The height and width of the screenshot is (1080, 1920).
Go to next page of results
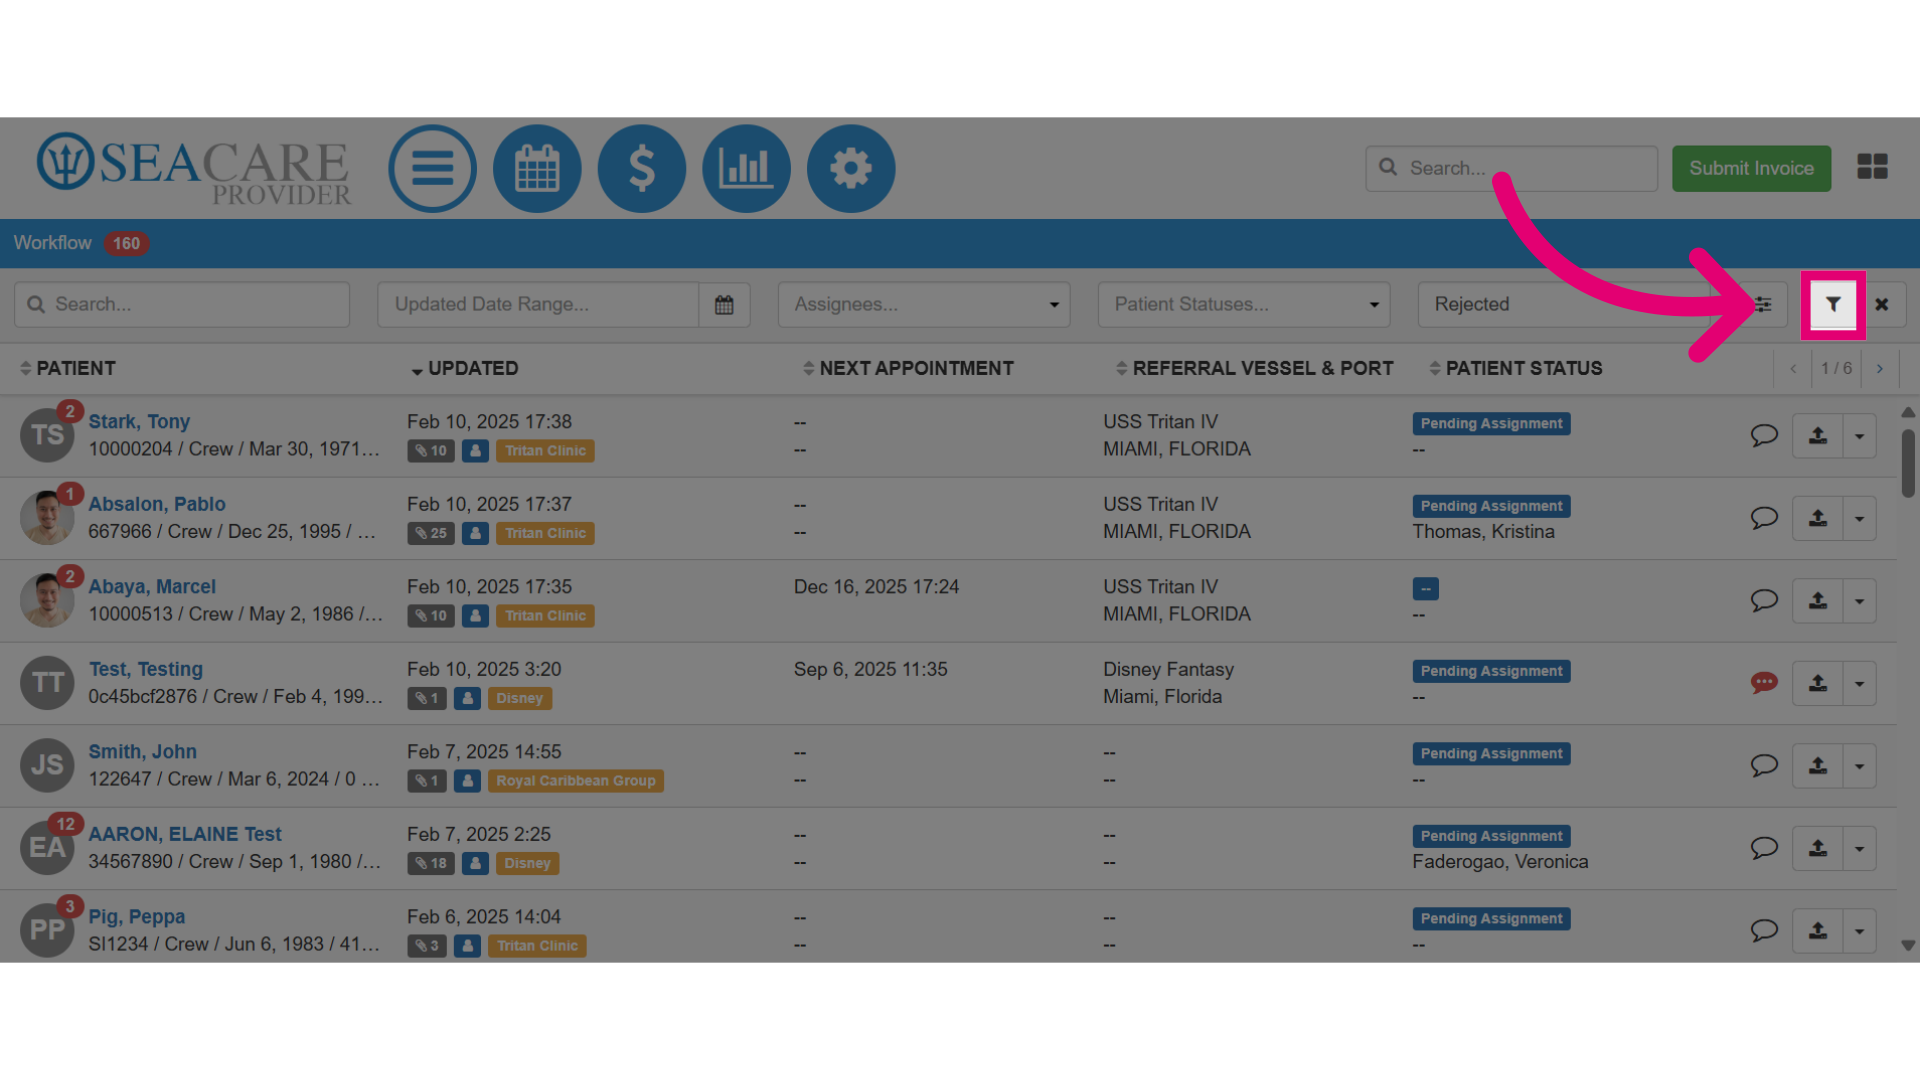[x=1880, y=368]
